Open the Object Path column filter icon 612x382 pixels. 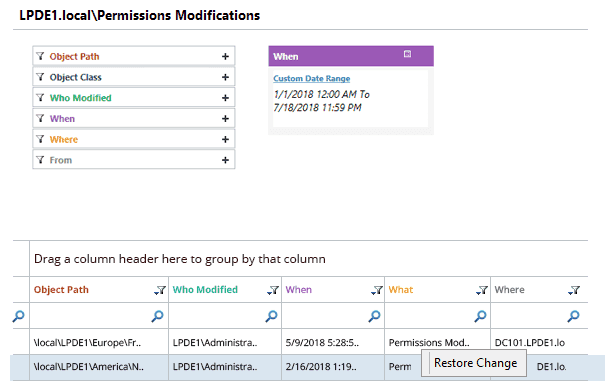point(160,290)
